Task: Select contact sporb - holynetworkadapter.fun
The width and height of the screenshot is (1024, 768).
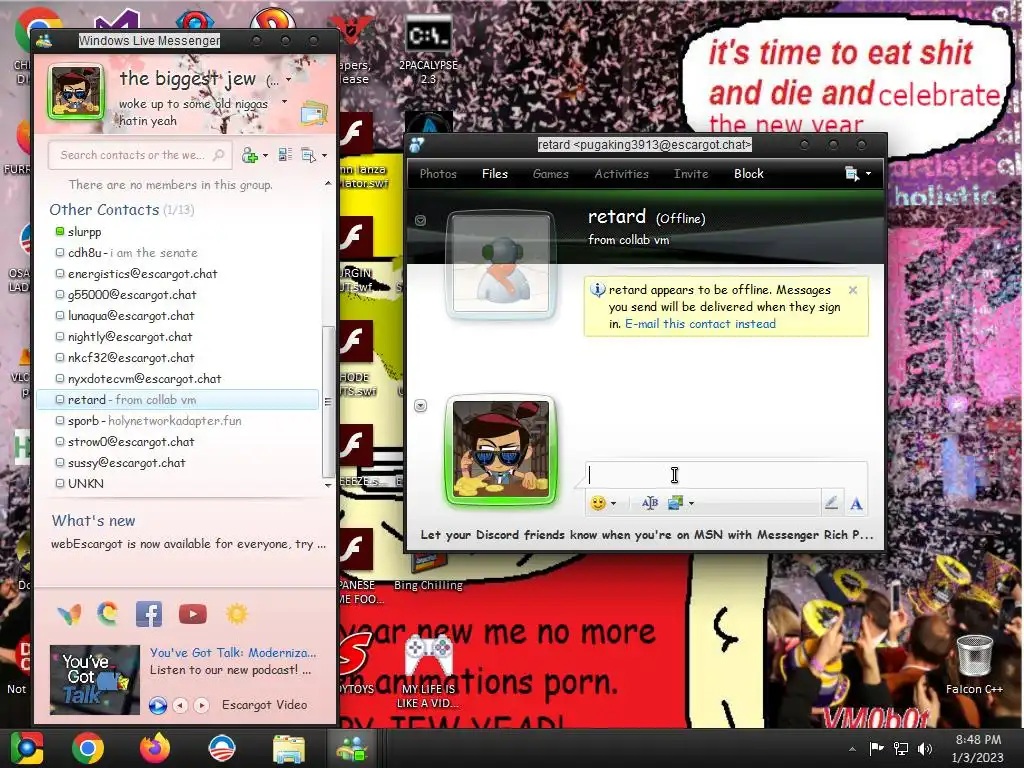Action: tap(178, 421)
